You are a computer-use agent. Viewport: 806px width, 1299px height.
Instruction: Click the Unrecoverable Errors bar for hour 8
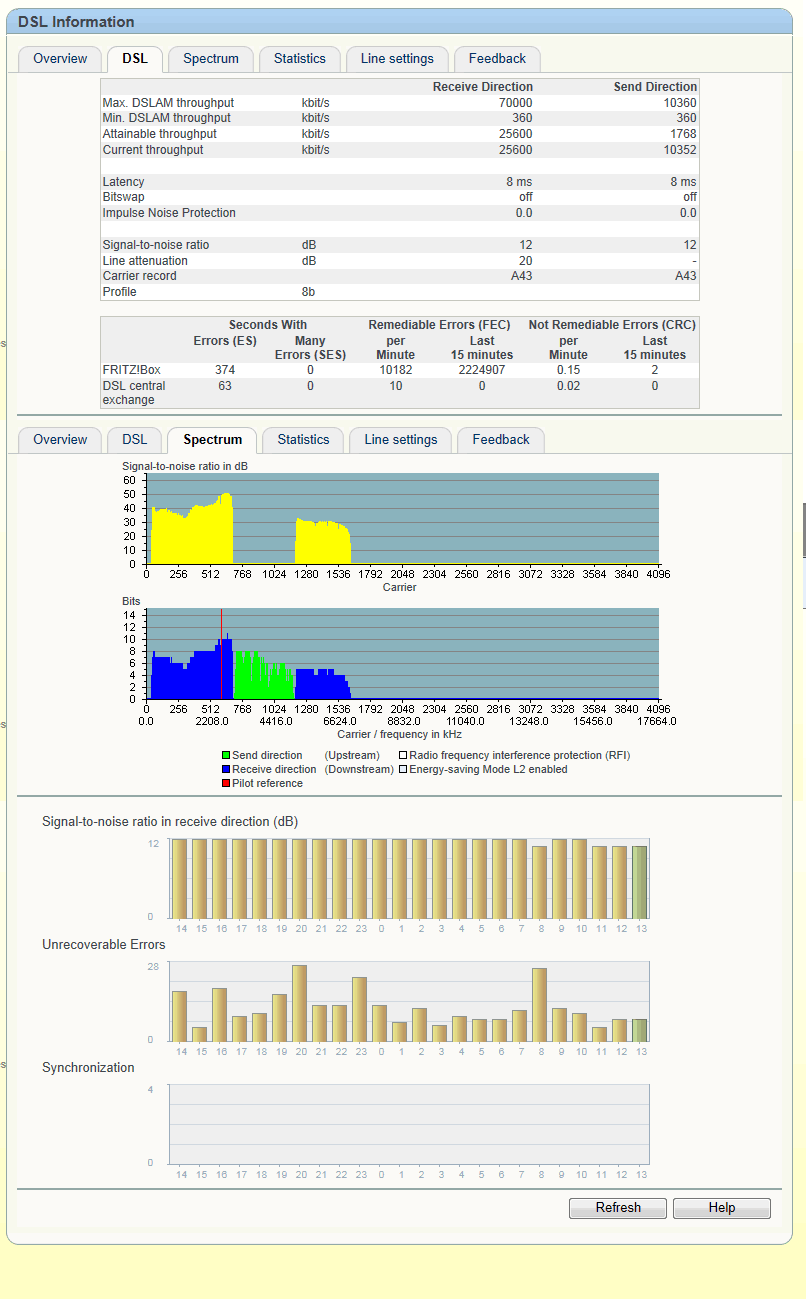coord(539,1005)
